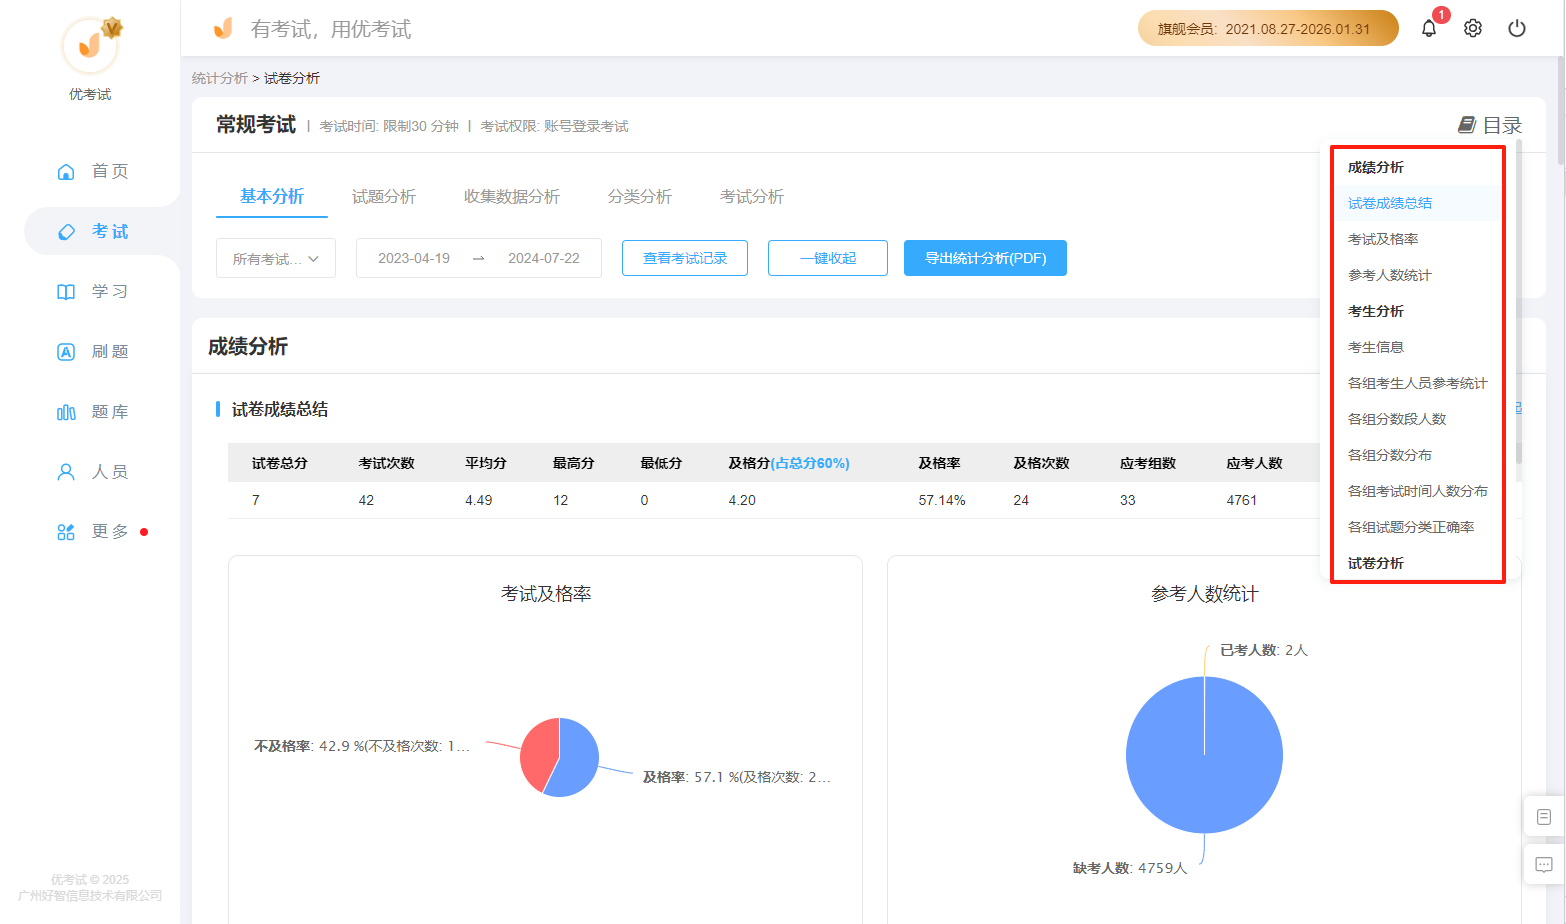Click the power logout icon
The width and height of the screenshot is (1566, 924).
[1517, 28]
